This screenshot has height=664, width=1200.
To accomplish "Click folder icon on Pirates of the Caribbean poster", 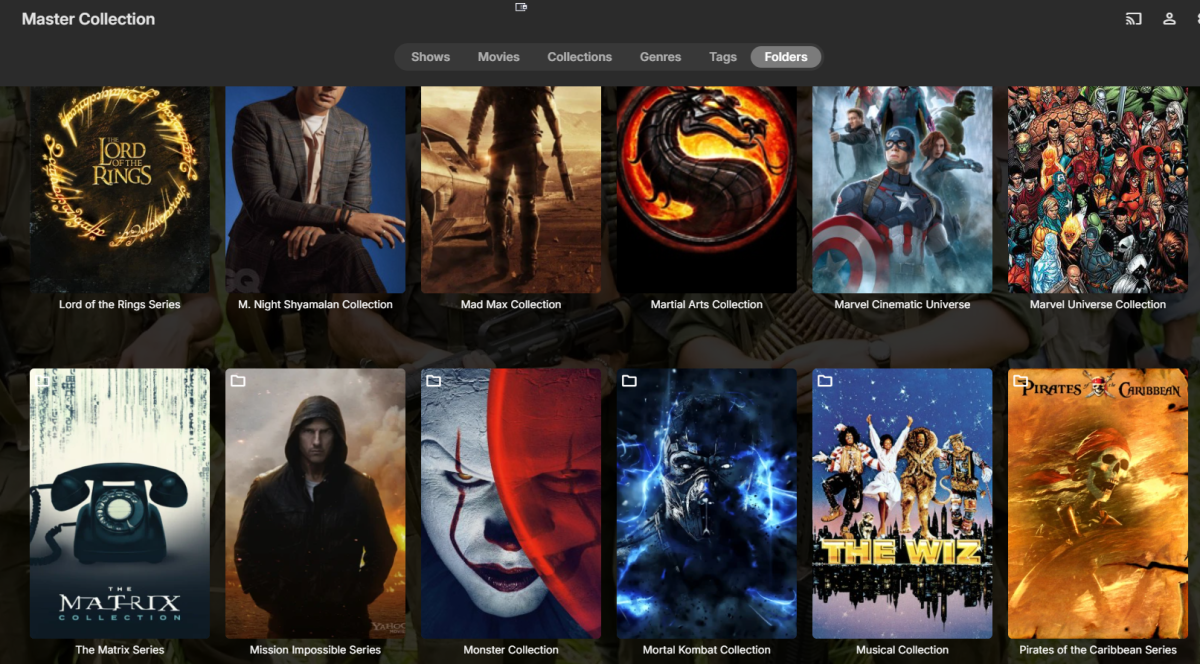I will point(1020,381).
